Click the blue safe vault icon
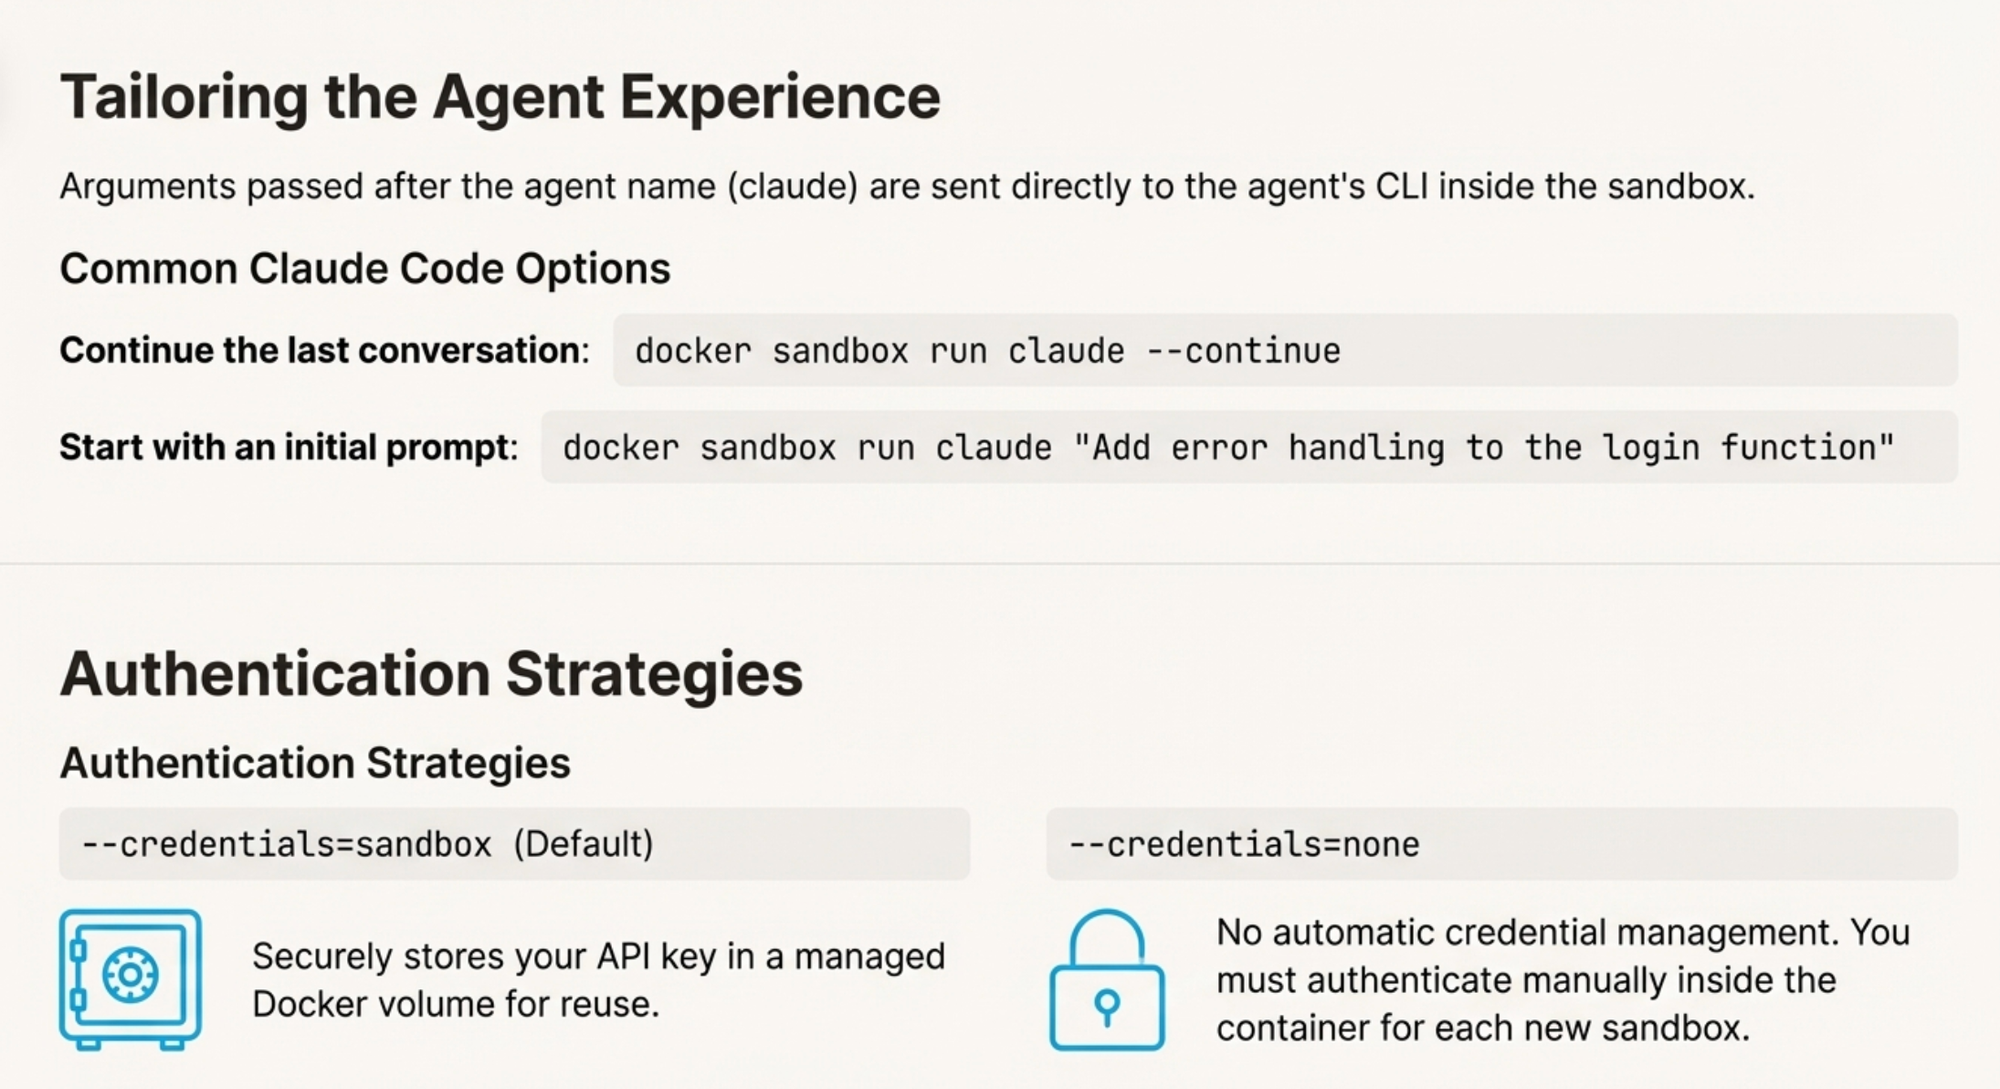This screenshot has height=1089, width=2000. tap(130, 978)
